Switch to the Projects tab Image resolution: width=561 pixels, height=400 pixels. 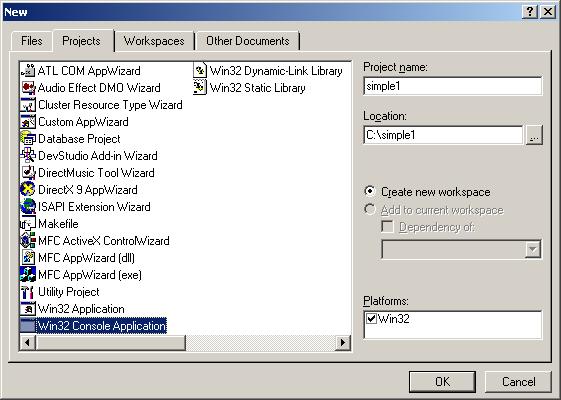click(x=82, y=41)
